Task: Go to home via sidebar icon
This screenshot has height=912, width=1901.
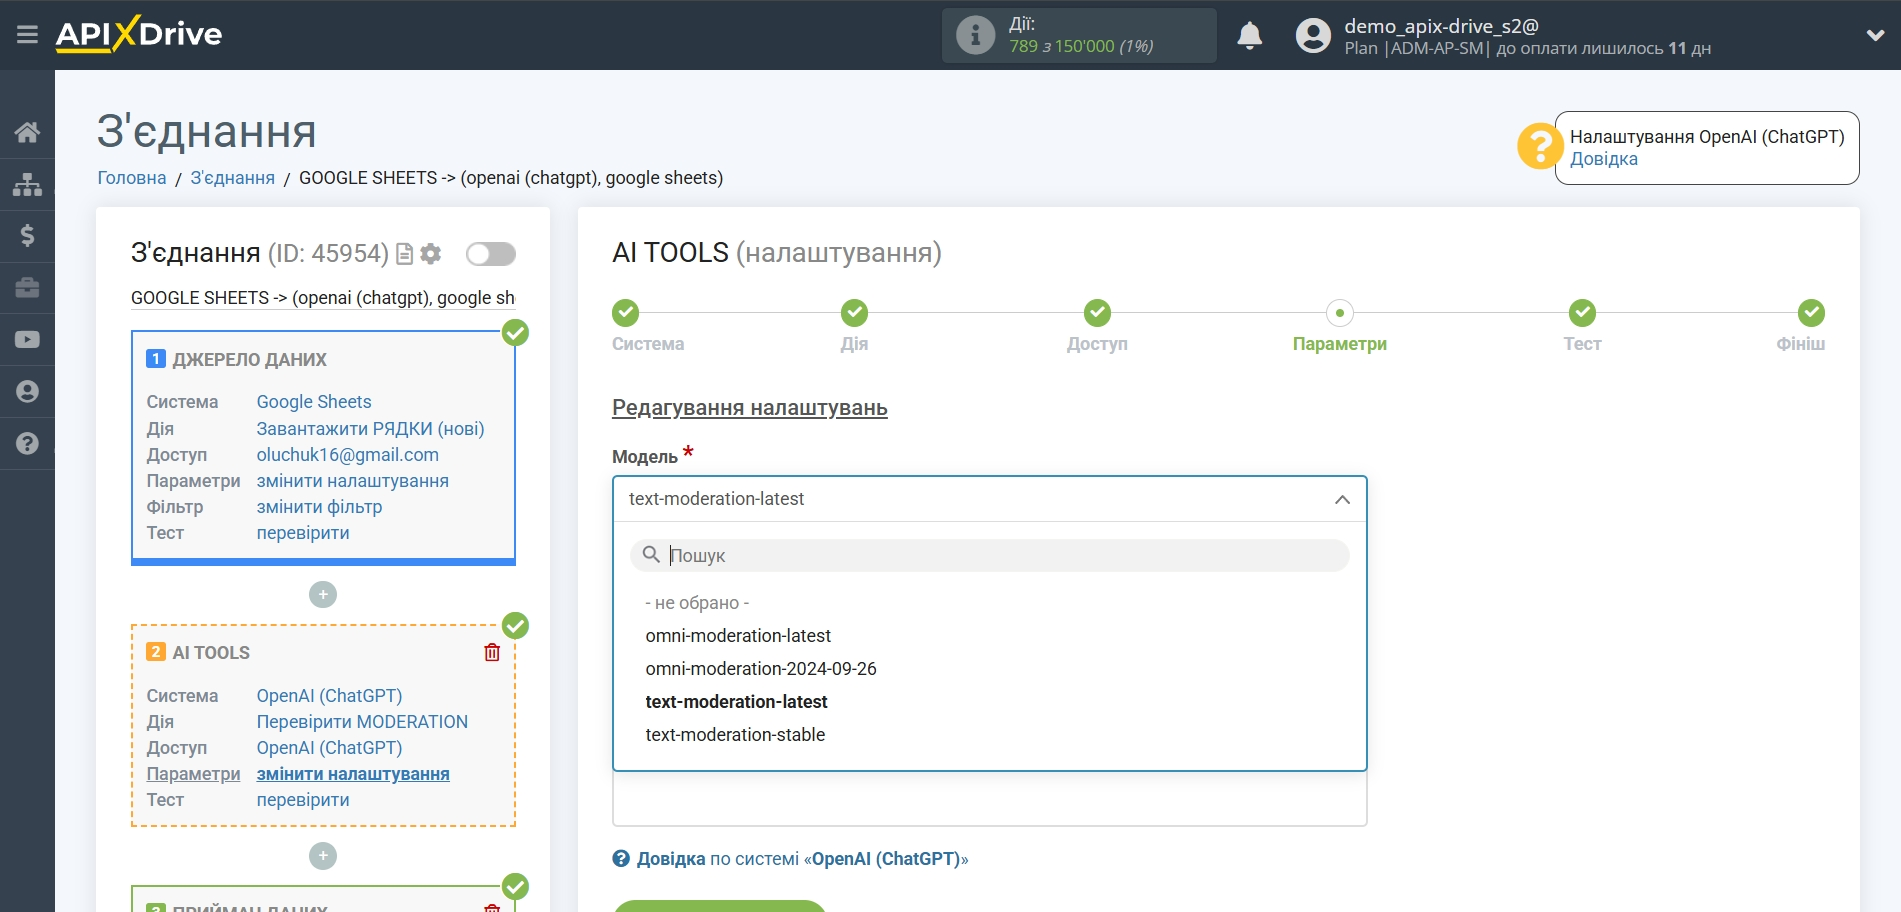Action: pos(27,132)
